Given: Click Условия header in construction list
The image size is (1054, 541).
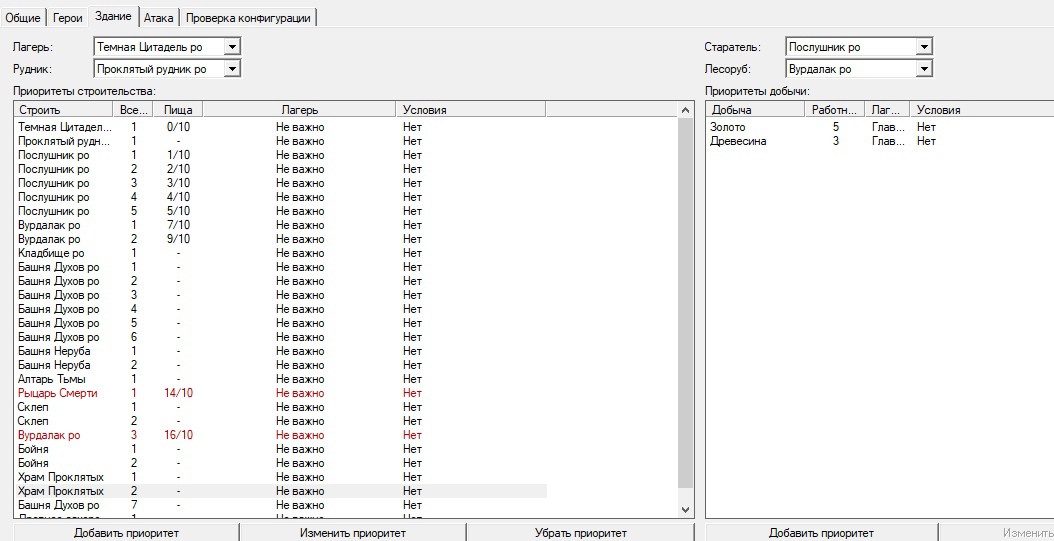Looking at the screenshot, I should click(x=471, y=110).
